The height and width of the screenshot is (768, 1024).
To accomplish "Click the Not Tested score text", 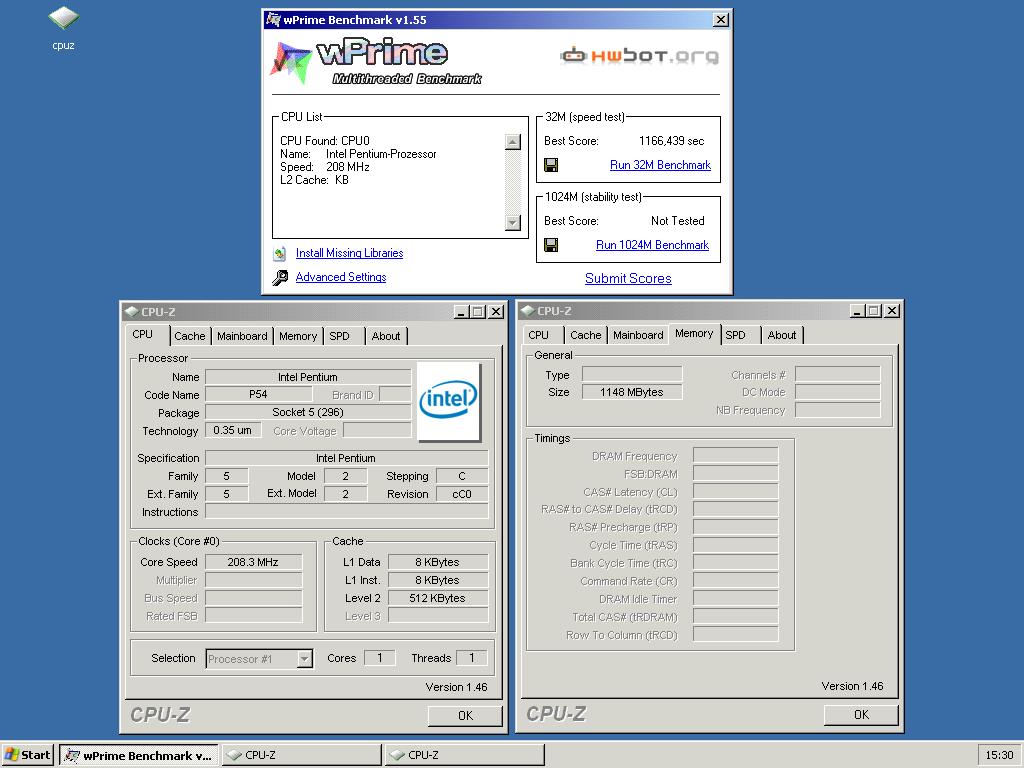I will (x=677, y=221).
